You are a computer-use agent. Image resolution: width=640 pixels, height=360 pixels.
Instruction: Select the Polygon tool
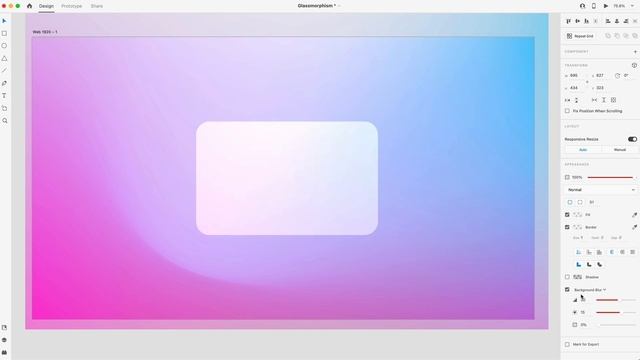click(4, 58)
